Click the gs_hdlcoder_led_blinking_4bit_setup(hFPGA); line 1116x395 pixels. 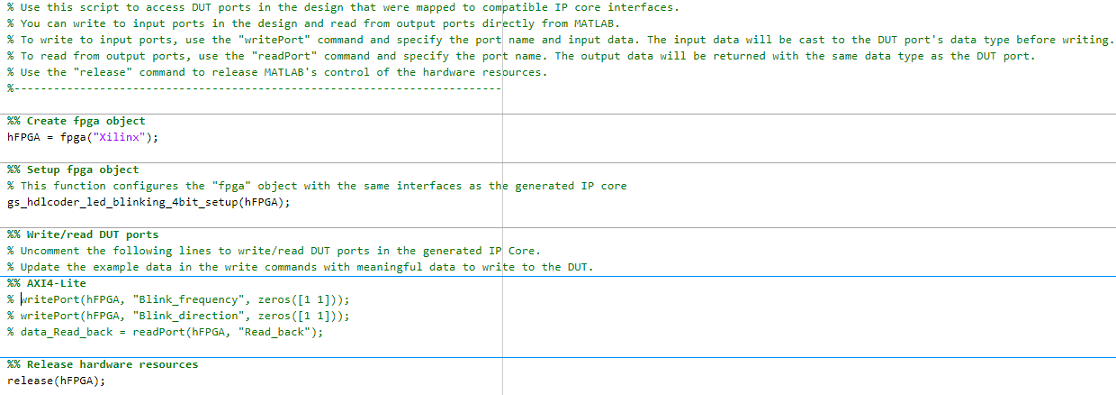[x=149, y=202]
